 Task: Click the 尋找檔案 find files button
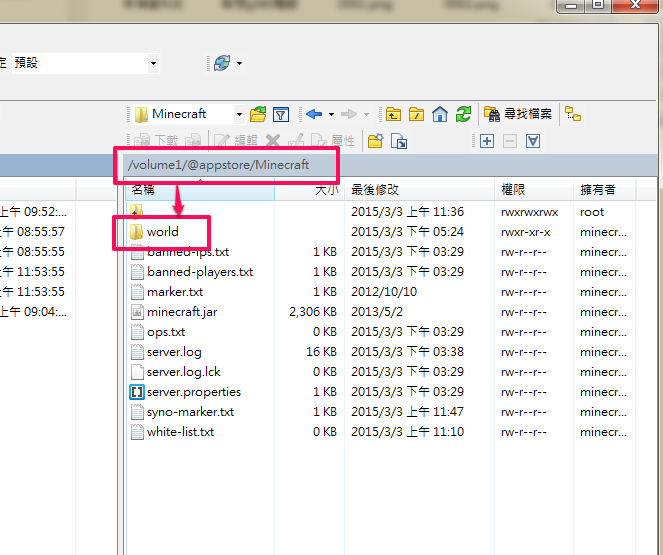click(x=518, y=114)
